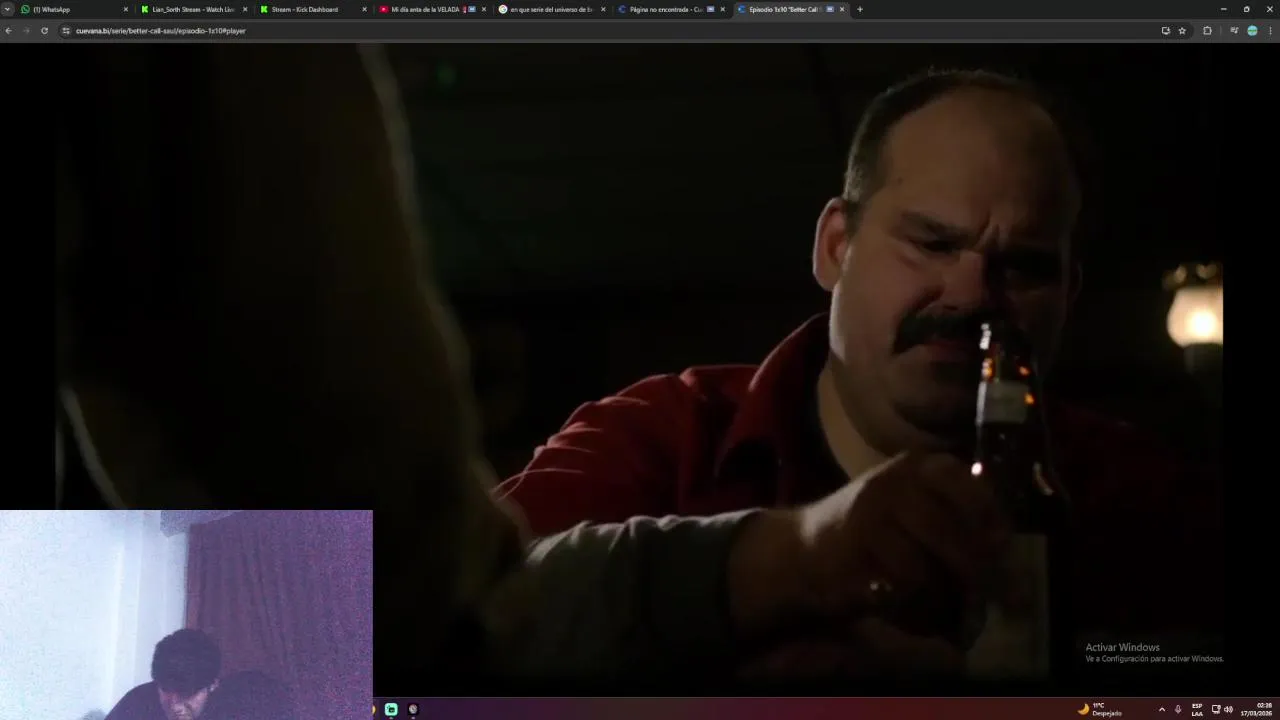Screen dimensions: 1280x720
Task: Reload the current page
Action: pyautogui.click(x=44, y=31)
